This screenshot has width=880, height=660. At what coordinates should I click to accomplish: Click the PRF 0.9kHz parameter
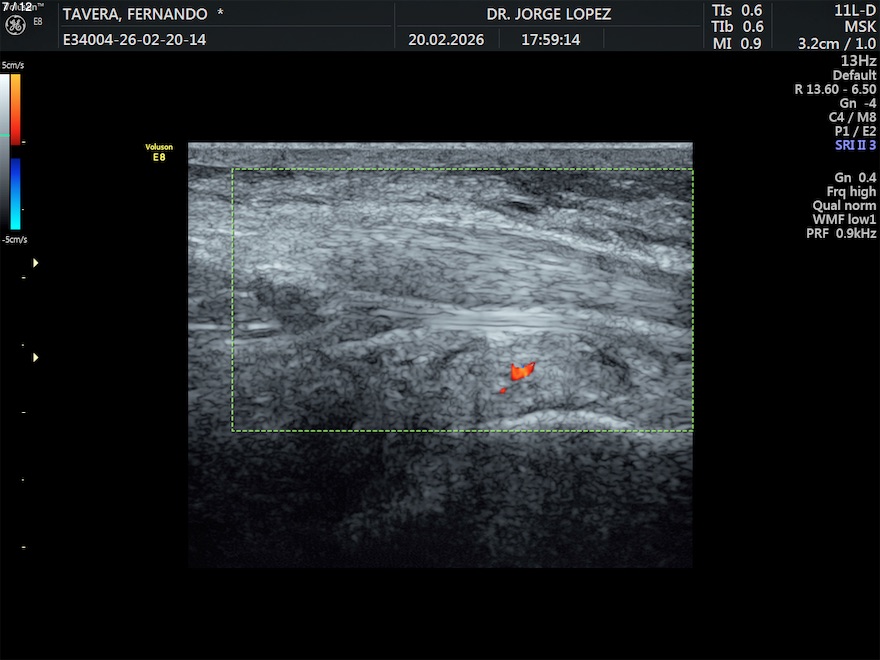(841, 233)
